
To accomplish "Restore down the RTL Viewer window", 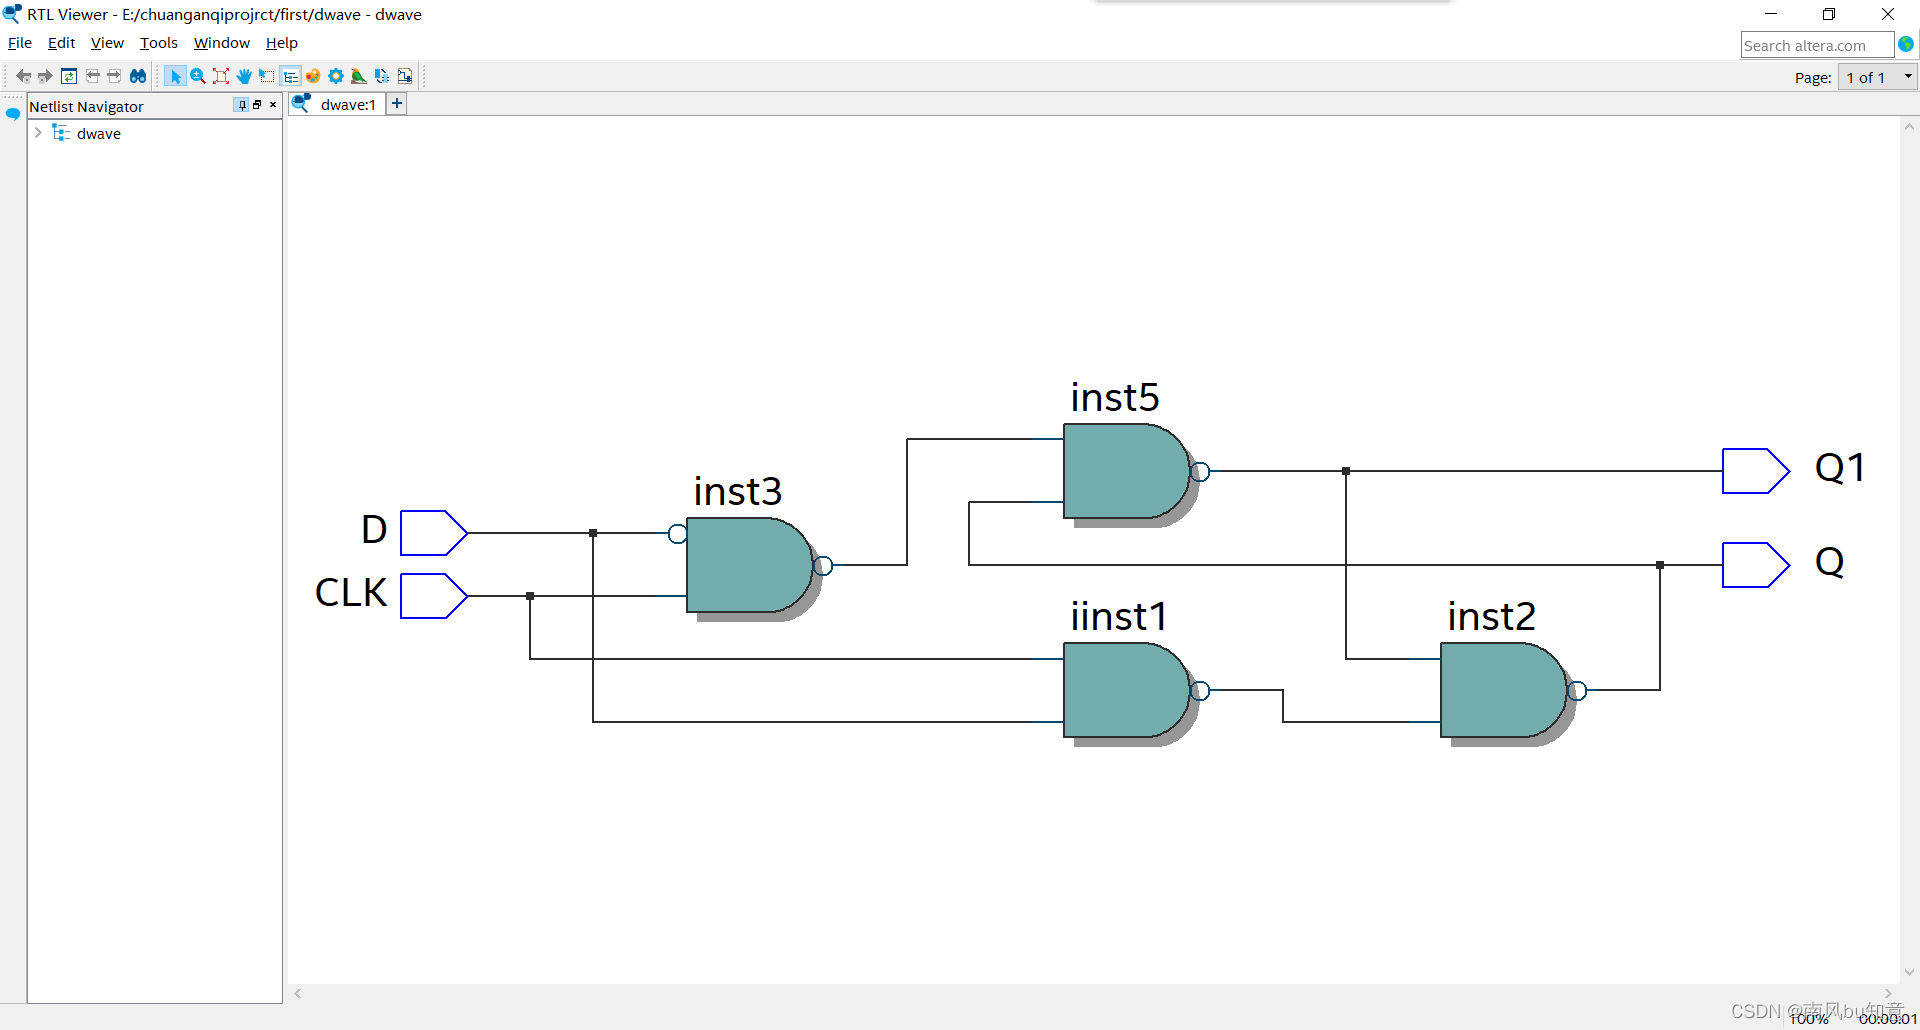I will click(x=1829, y=14).
